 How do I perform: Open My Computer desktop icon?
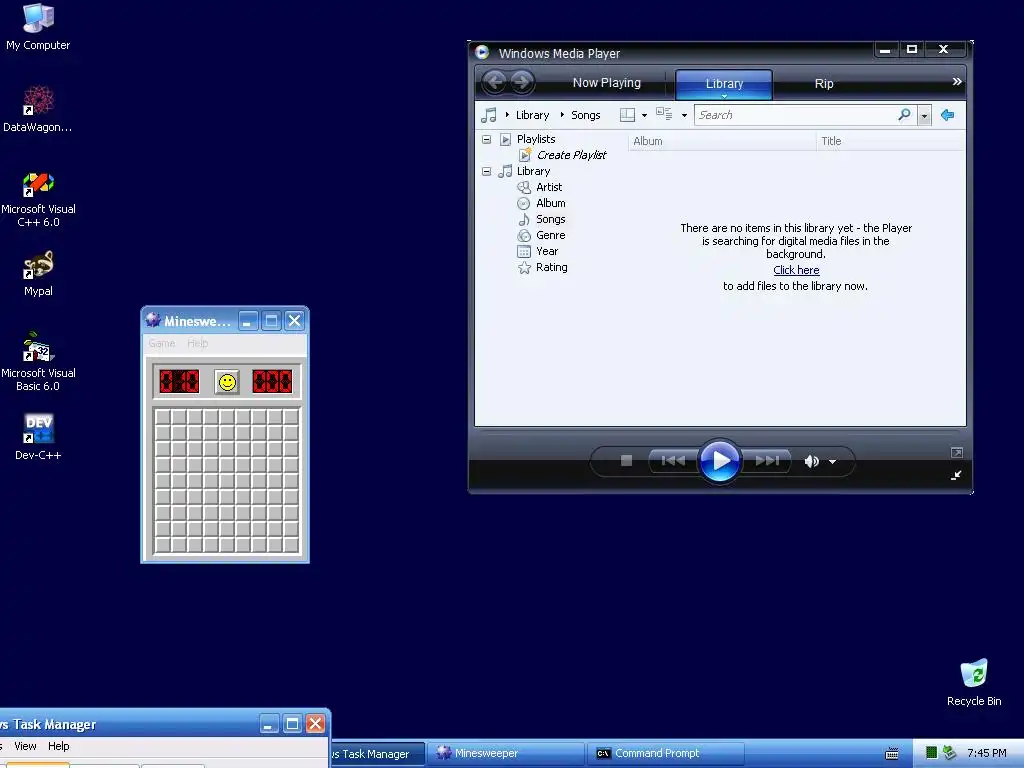coord(38,27)
